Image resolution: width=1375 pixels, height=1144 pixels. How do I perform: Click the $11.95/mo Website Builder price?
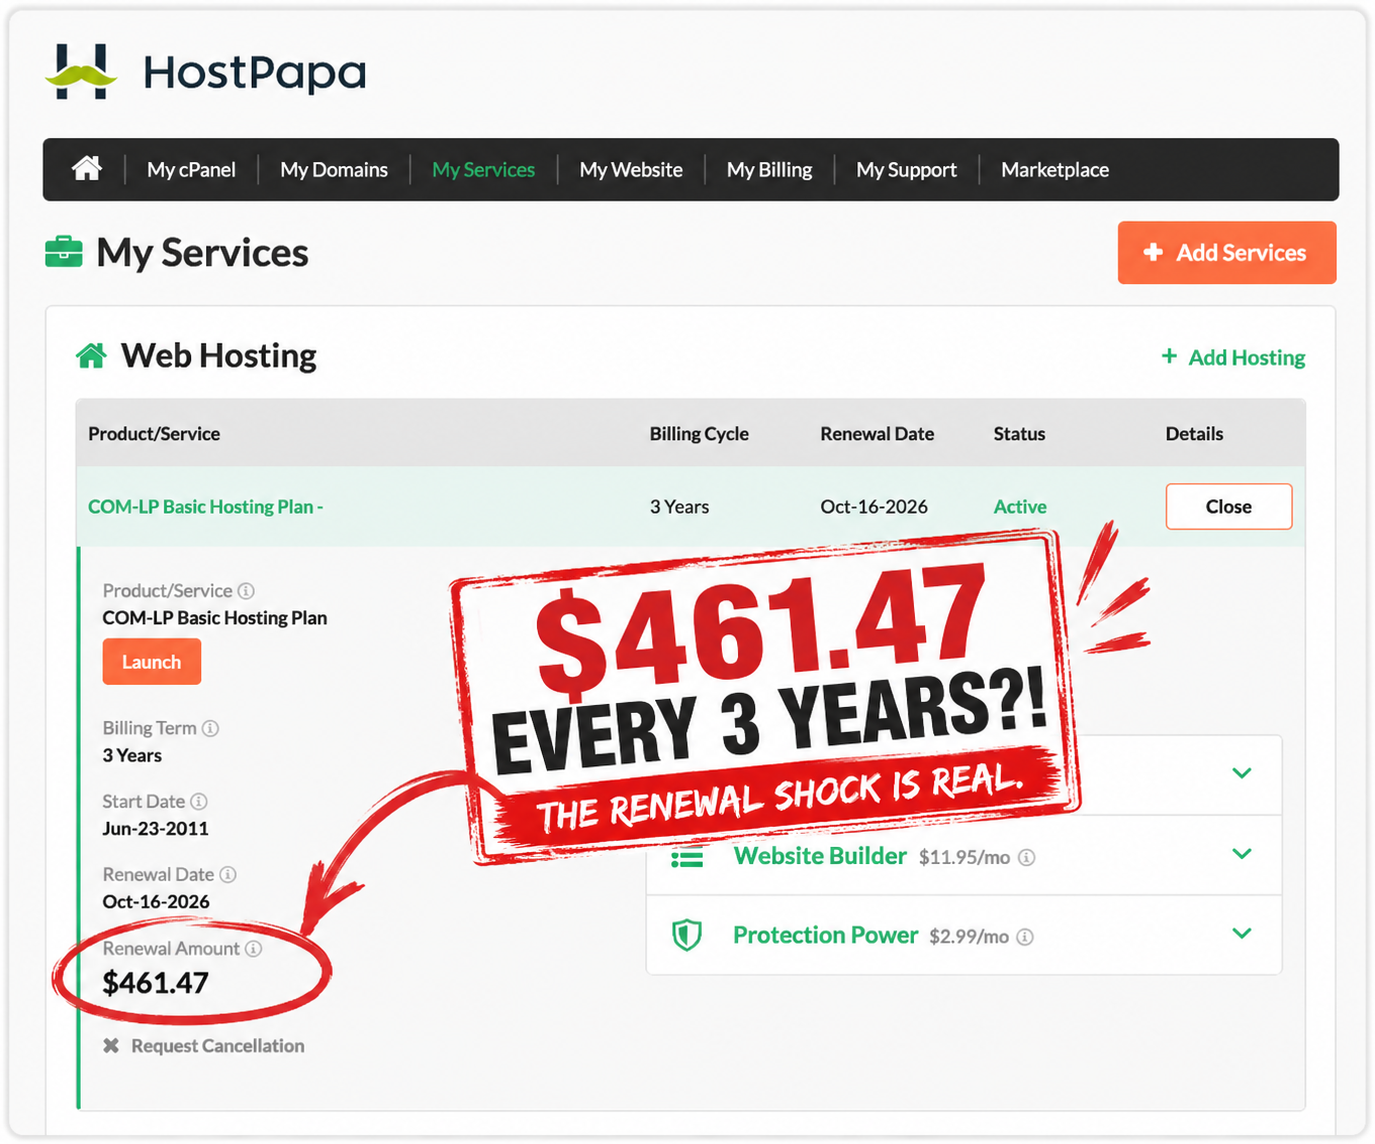[x=964, y=858]
